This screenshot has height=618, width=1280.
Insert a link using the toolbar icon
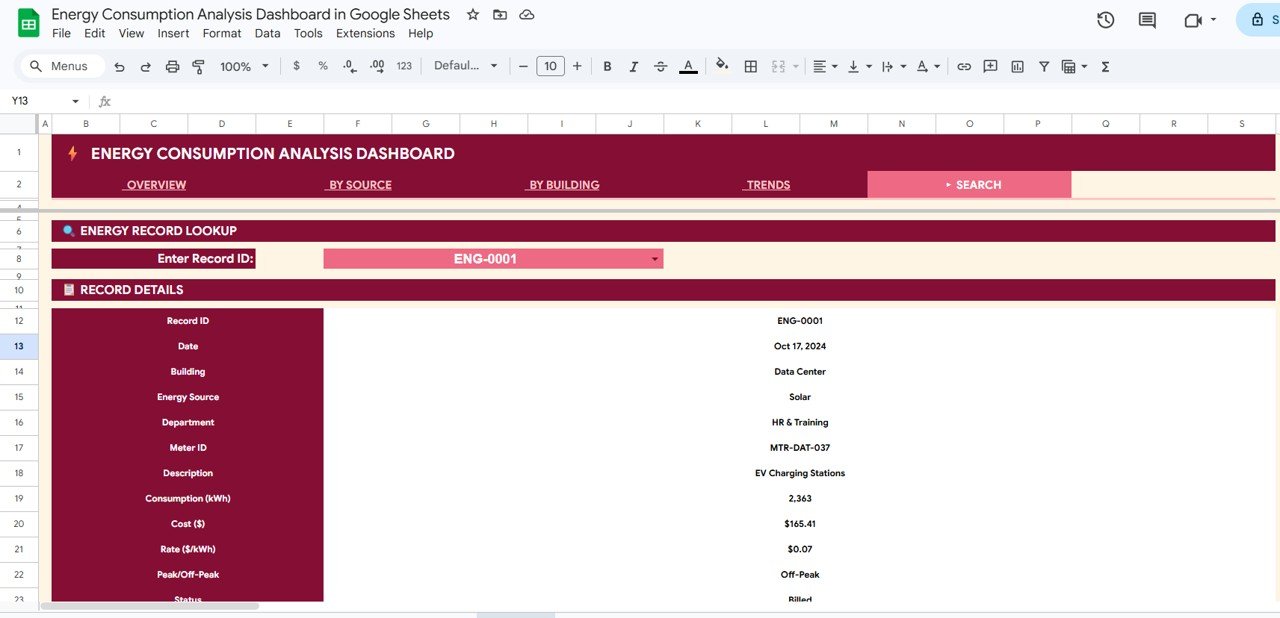click(963, 66)
